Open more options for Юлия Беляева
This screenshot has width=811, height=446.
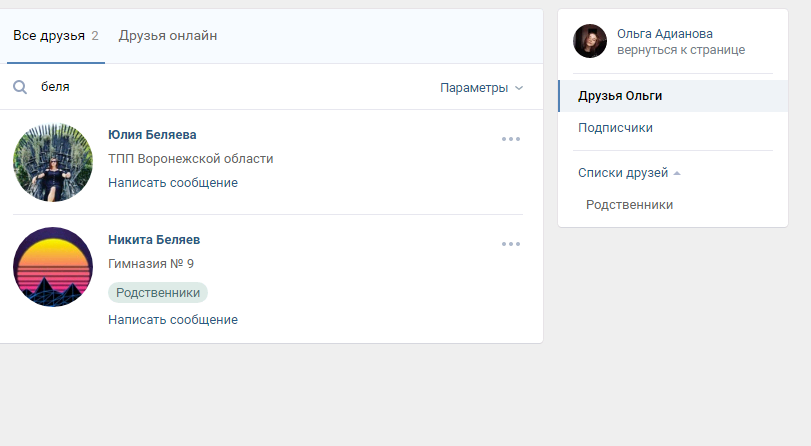point(511,139)
